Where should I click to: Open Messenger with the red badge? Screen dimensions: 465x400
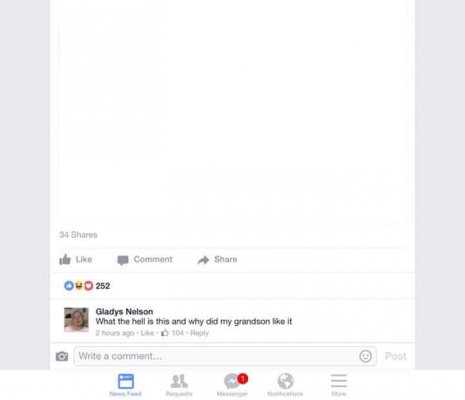pyautogui.click(x=232, y=385)
